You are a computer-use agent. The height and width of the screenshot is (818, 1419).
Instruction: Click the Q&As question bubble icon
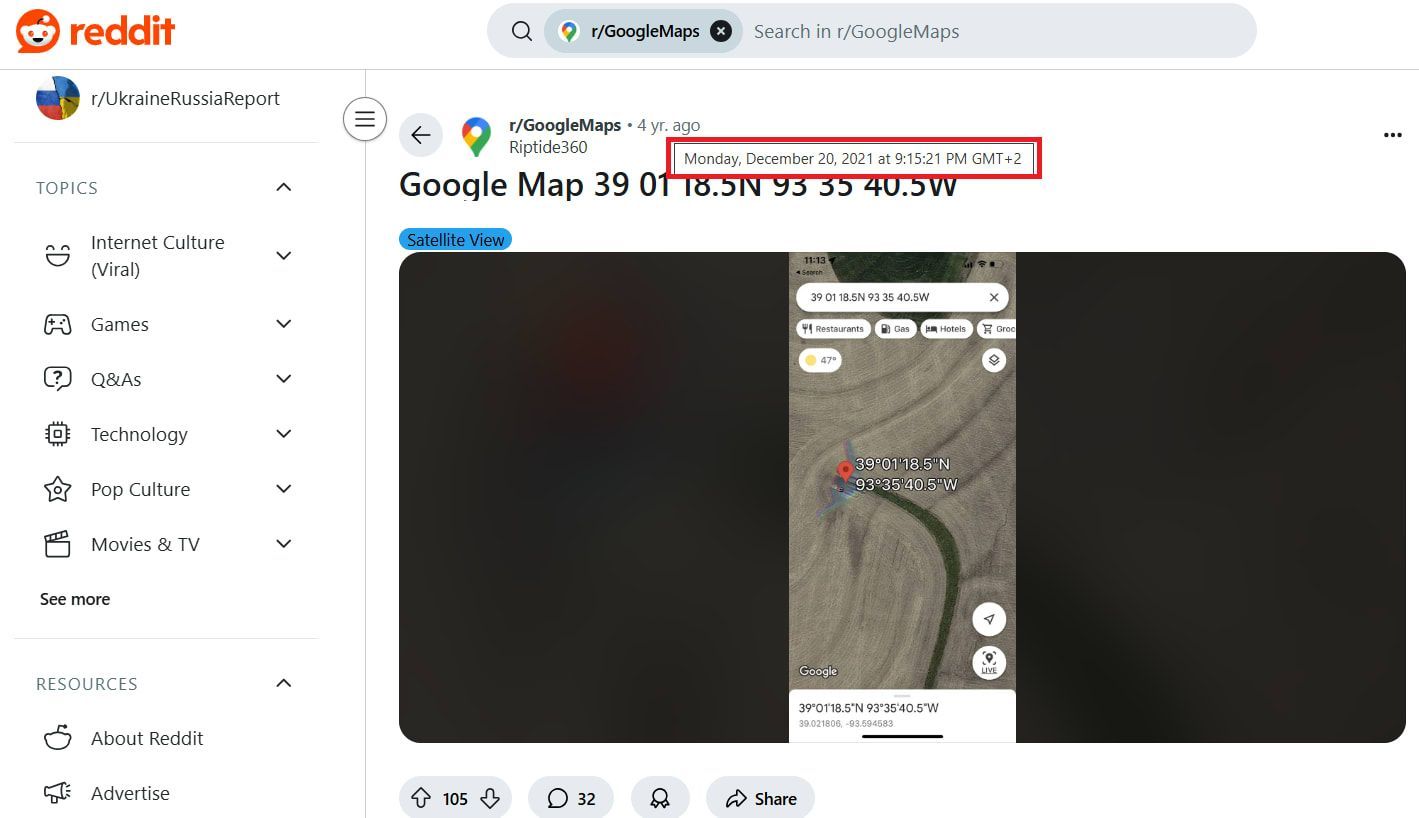click(x=57, y=379)
